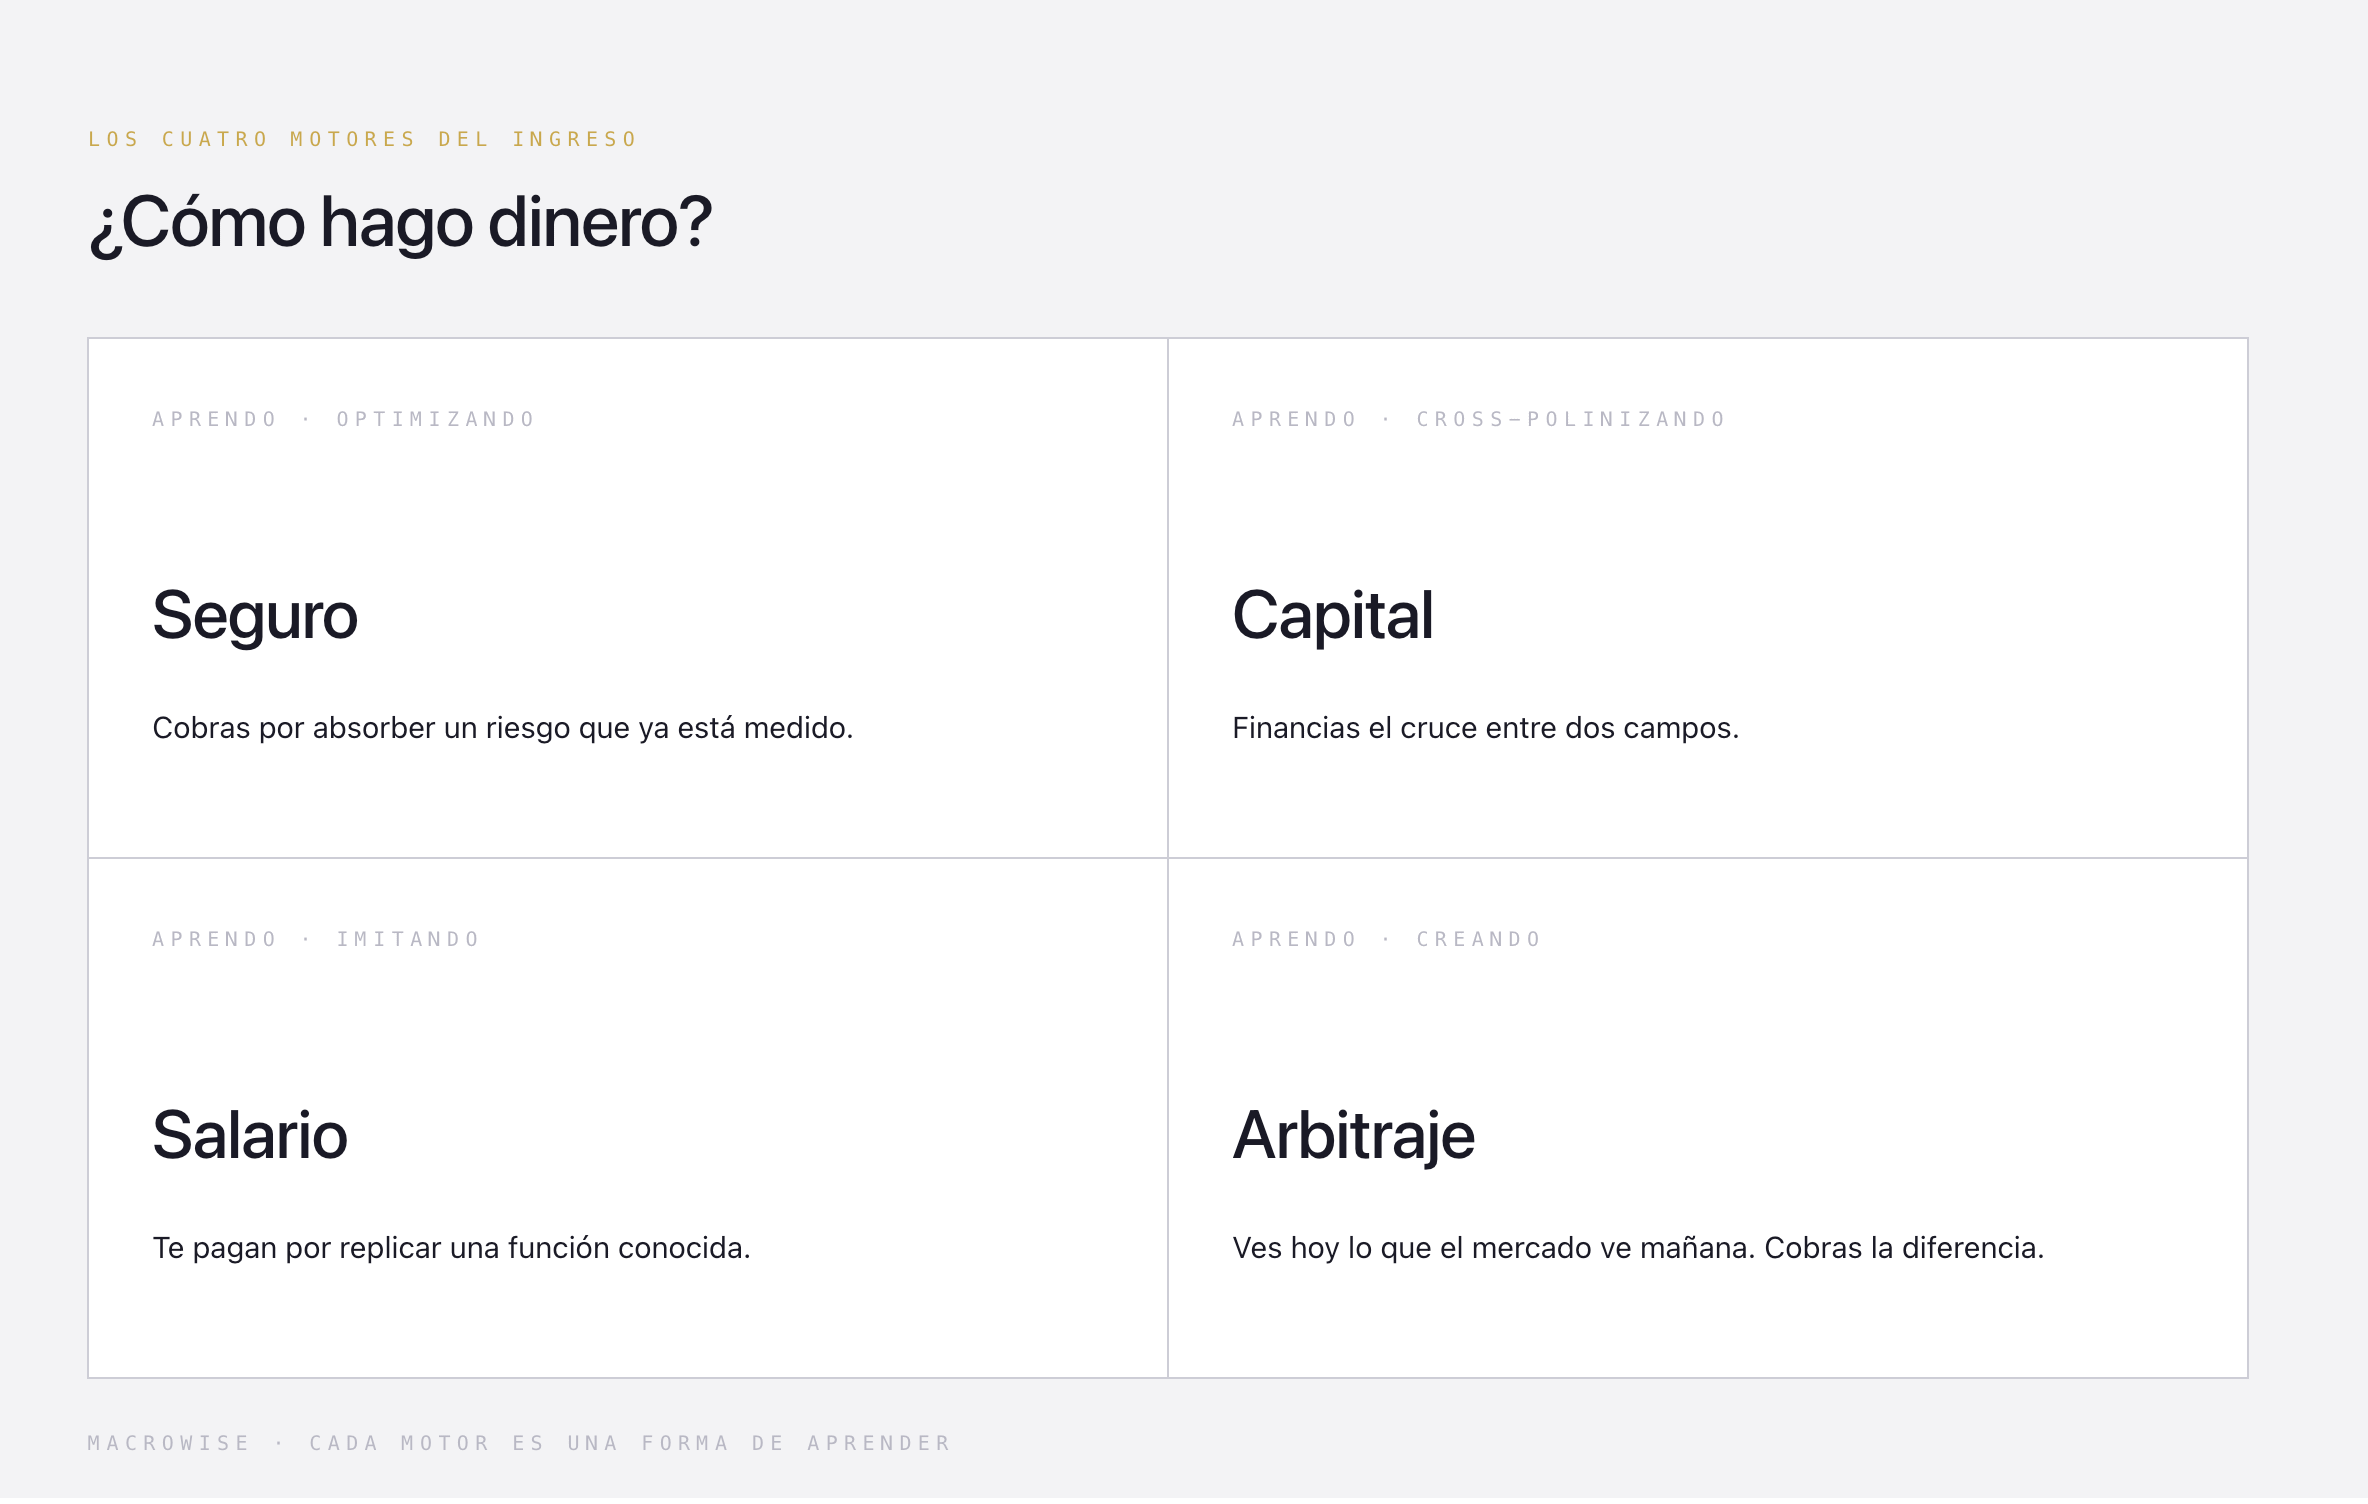Image resolution: width=2368 pixels, height=1504 pixels.
Task: Click the word CREANDO in the Arbitraje card
Action: 1479,939
